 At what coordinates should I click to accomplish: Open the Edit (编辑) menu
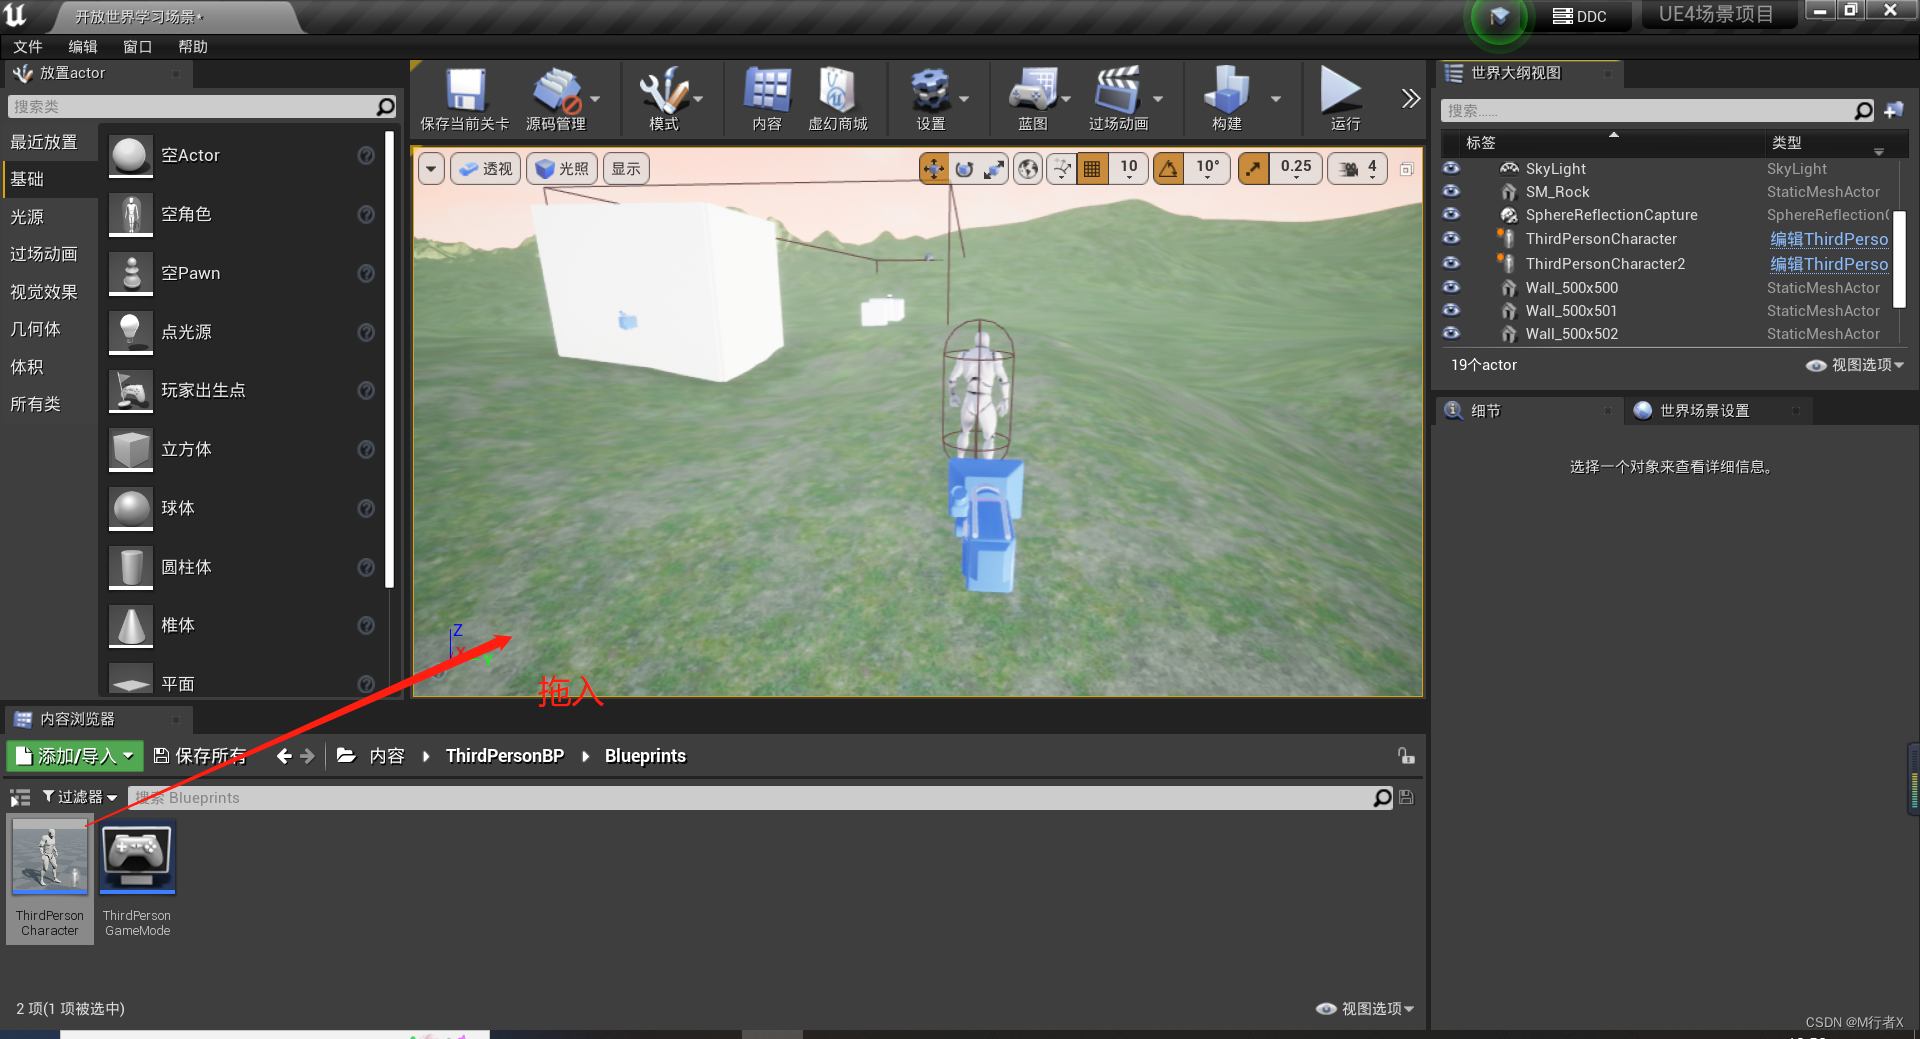click(x=82, y=47)
